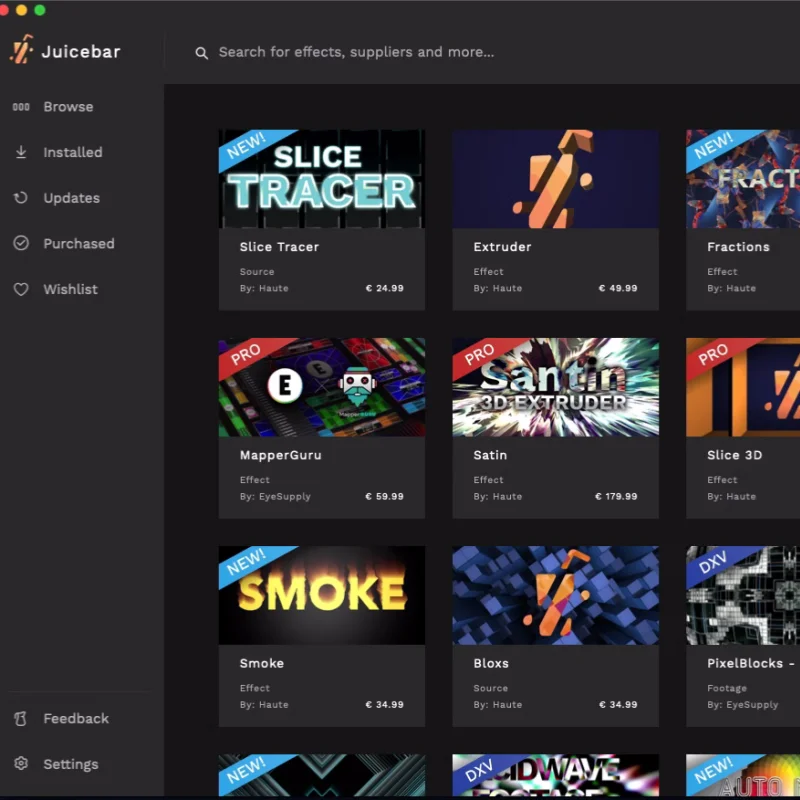Screen dimensions: 800x800
Task: Show the Purchased items
Action: coord(79,243)
